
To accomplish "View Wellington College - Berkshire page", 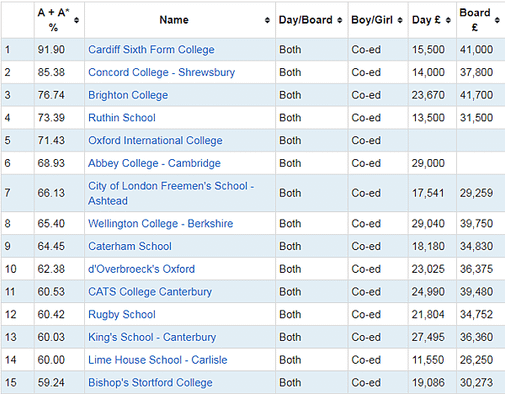I will 160,223.
